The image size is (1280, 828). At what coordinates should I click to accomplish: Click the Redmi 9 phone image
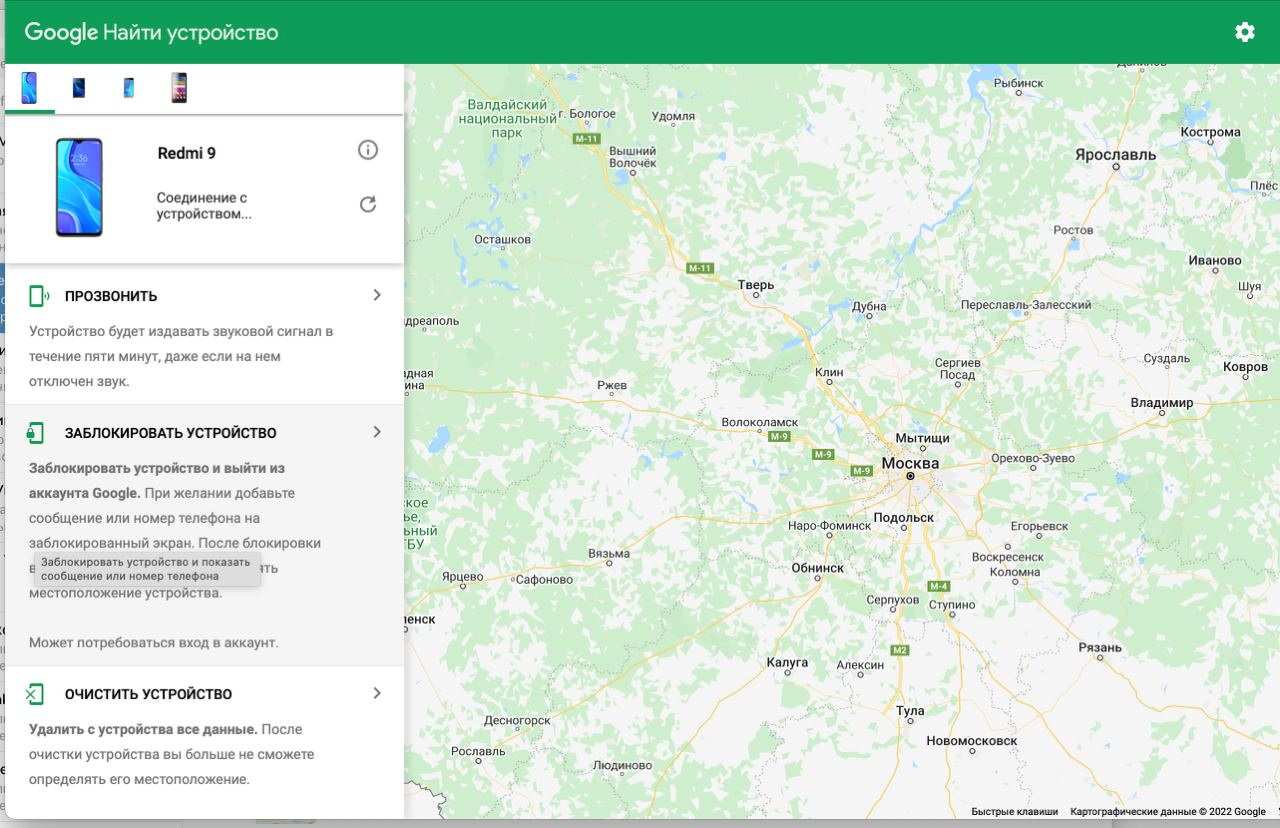79,187
